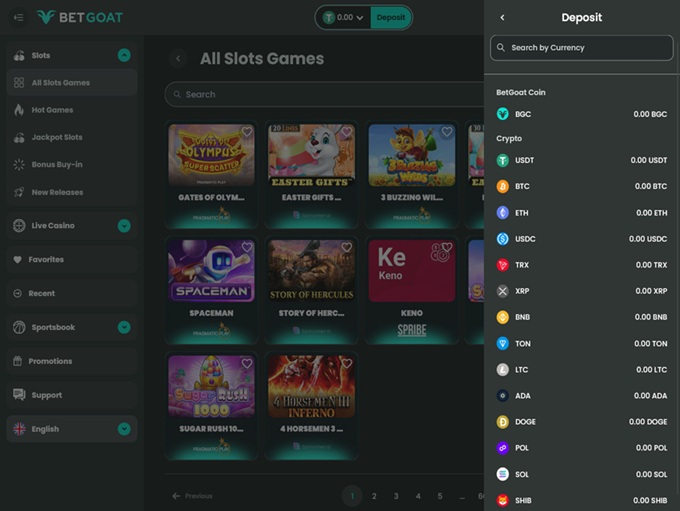Click the back arrow in Deposit panel
Image resolution: width=680 pixels, height=511 pixels.
coord(502,17)
